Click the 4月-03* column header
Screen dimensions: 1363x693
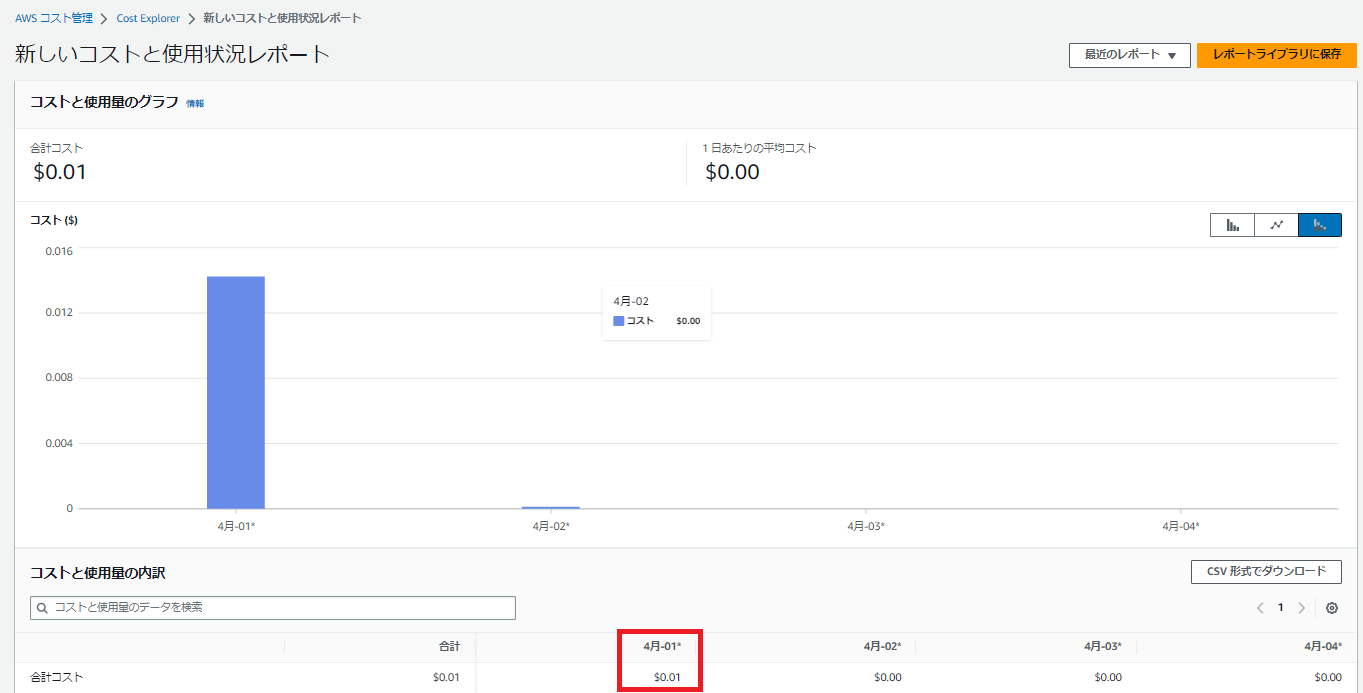tap(1102, 647)
